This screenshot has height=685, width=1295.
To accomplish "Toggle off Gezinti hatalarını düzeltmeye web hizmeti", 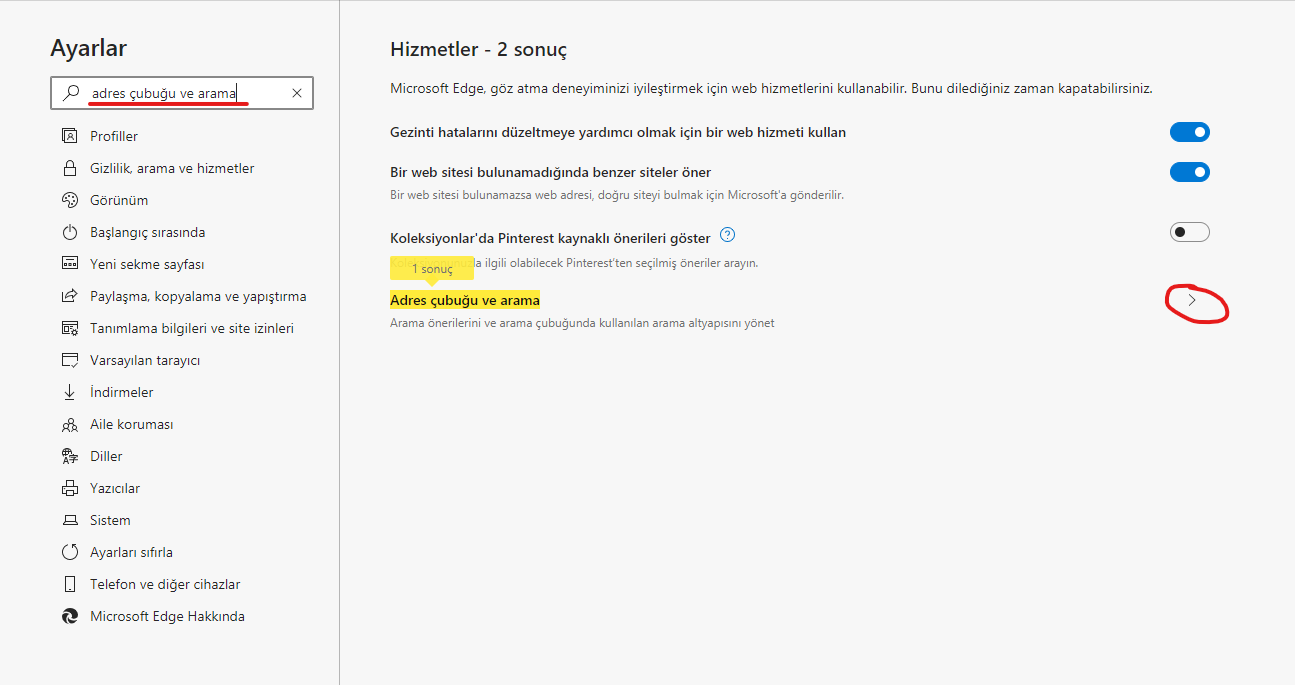I will (1190, 132).
